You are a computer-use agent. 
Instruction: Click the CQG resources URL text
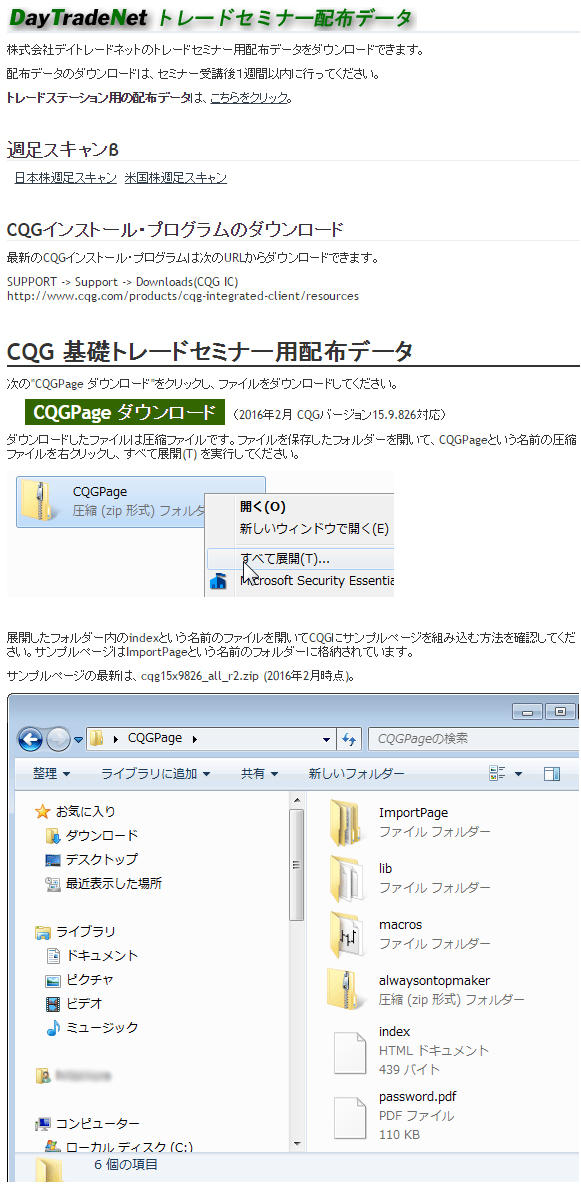(x=183, y=296)
